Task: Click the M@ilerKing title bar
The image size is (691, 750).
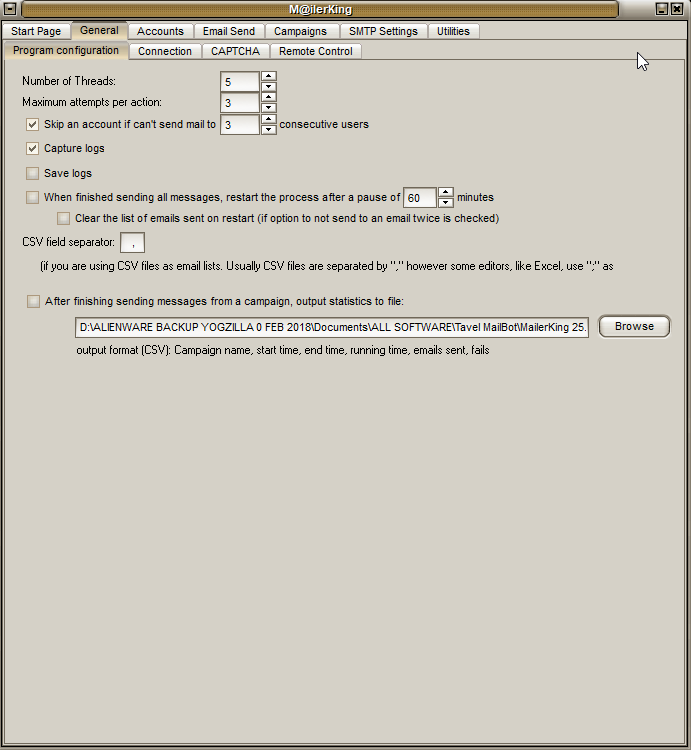Action: 320,9
